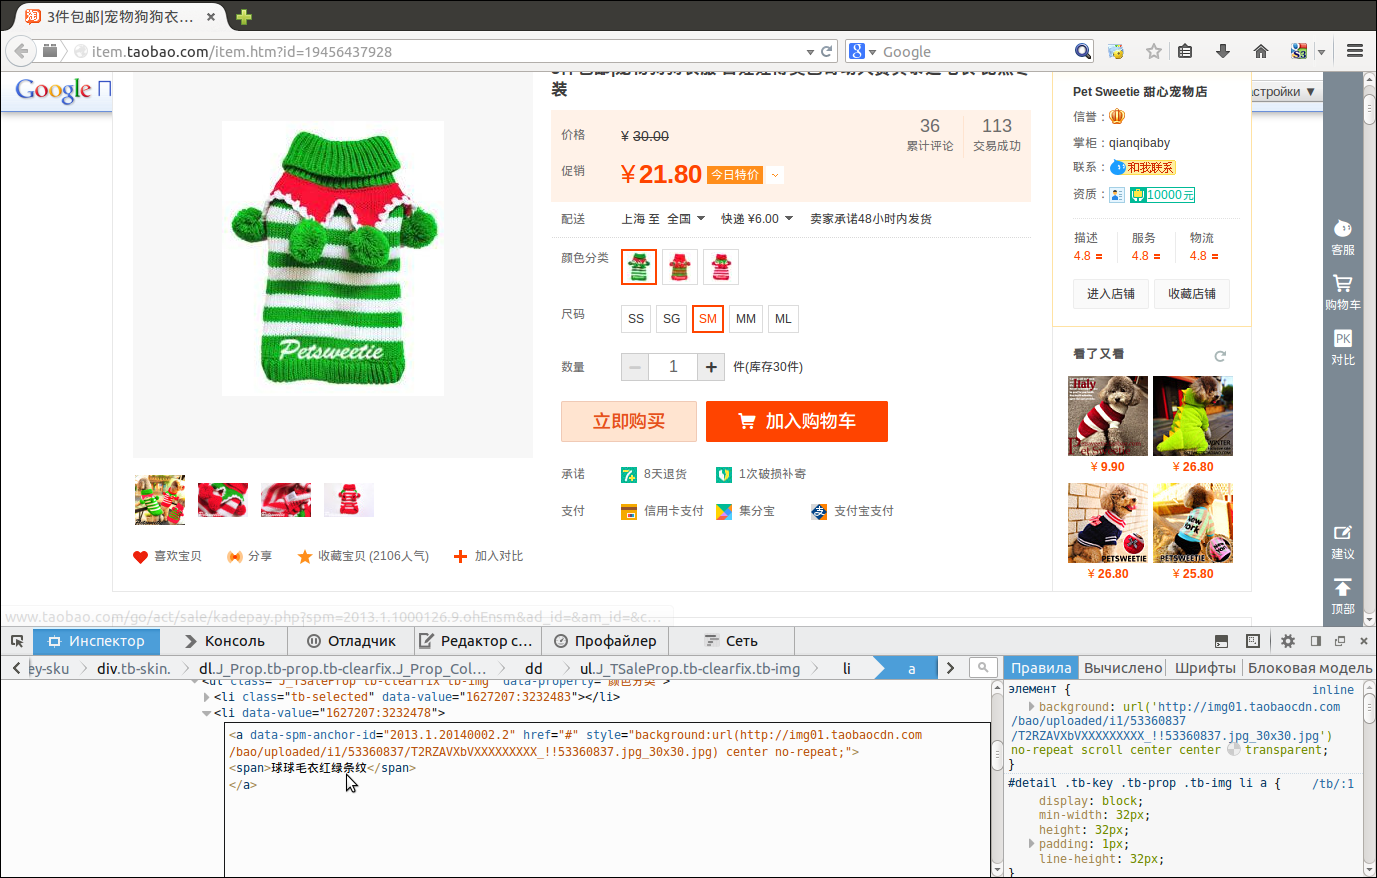Select the first green color option swatch
This screenshot has width=1377, height=878.
pyautogui.click(x=639, y=267)
